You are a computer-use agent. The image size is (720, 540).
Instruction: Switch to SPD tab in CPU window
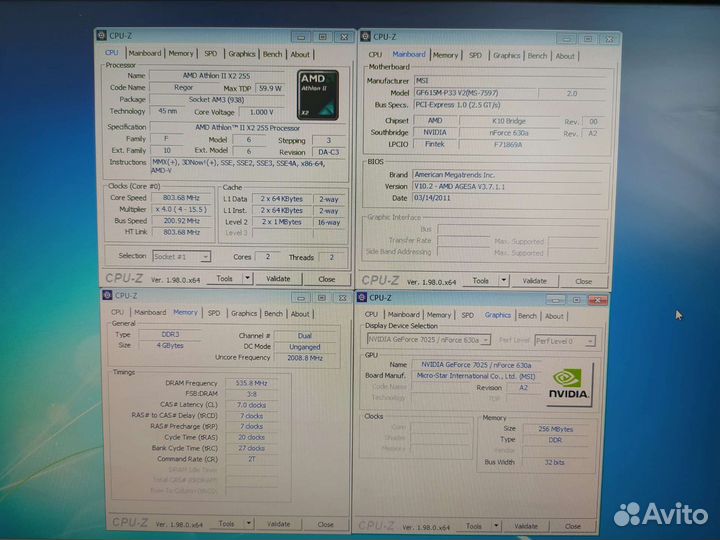coord(211,54)
